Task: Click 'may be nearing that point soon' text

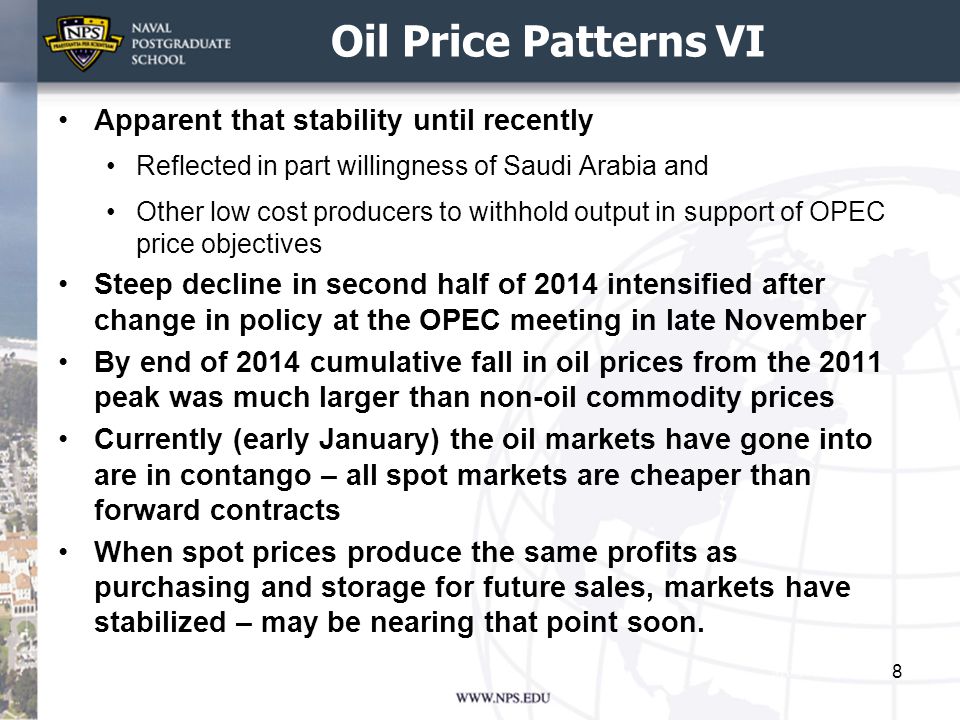Action: pos(482,623)
